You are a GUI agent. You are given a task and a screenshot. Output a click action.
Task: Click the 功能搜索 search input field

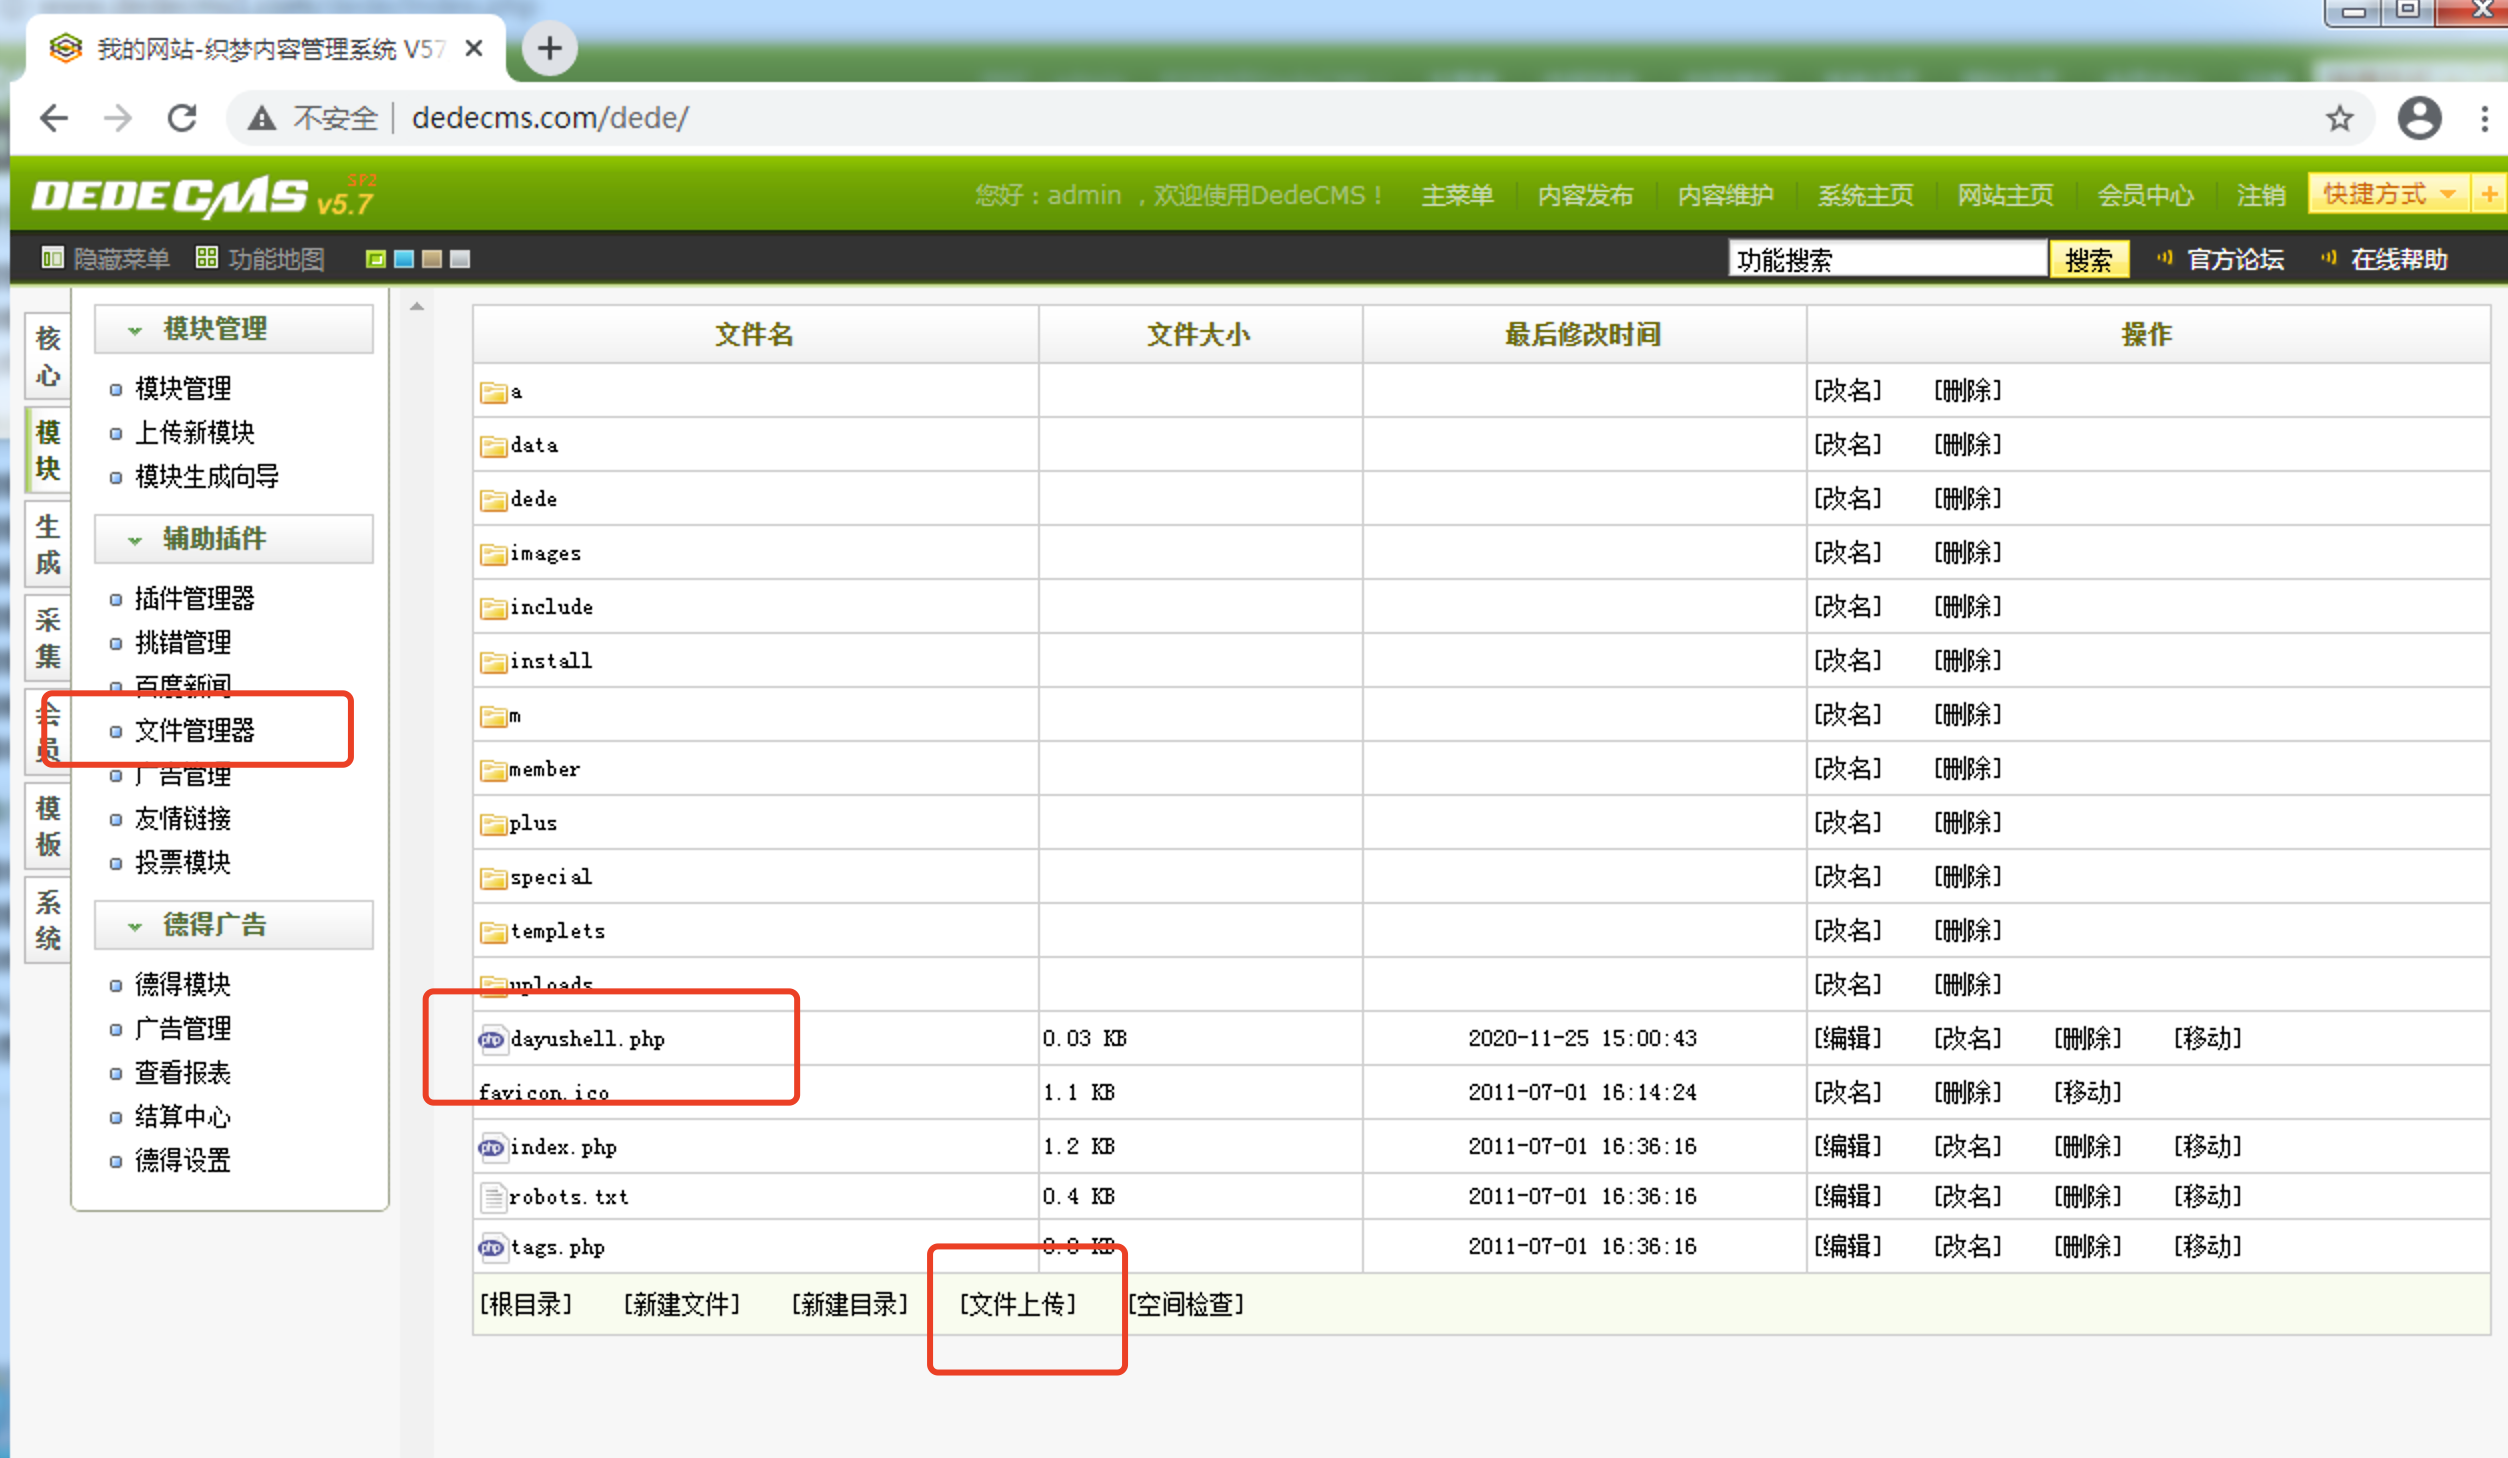pos(1886,259)
